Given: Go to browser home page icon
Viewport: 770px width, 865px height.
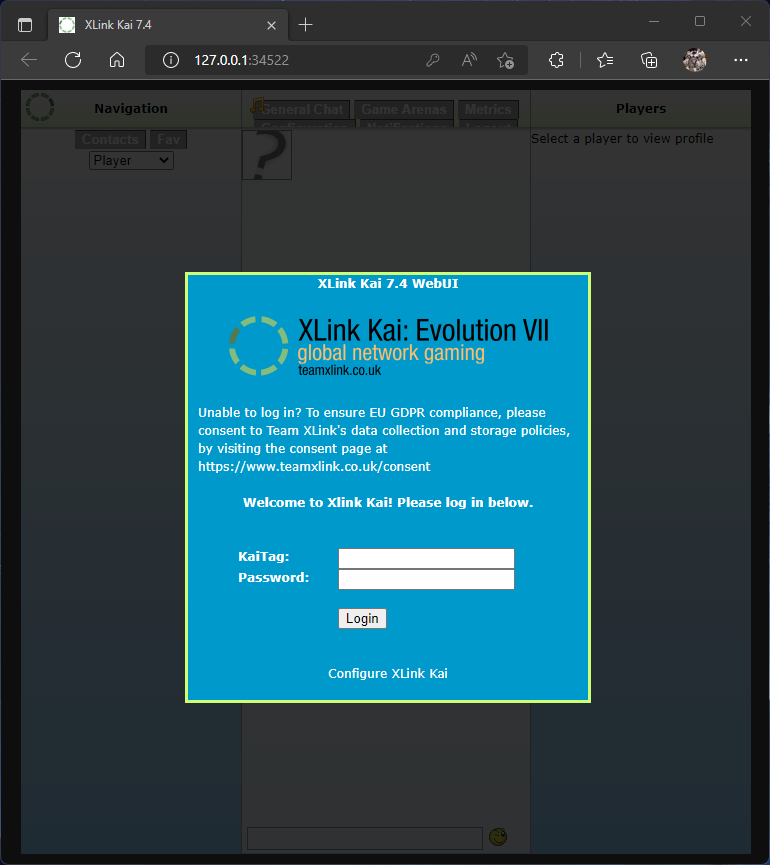Looking at the screenshot, I should [117, 60].
